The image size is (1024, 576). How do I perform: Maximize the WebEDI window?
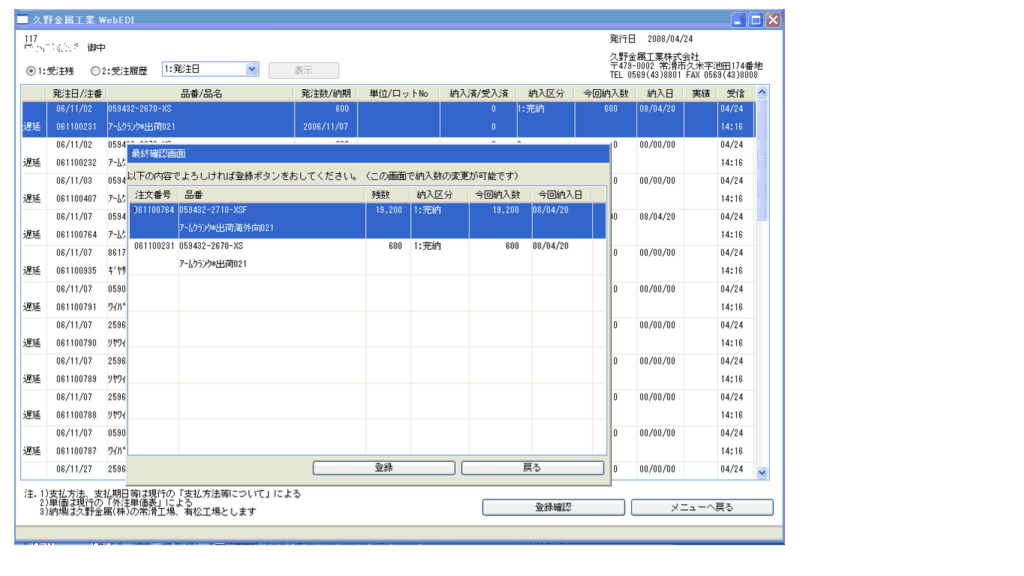755,20
